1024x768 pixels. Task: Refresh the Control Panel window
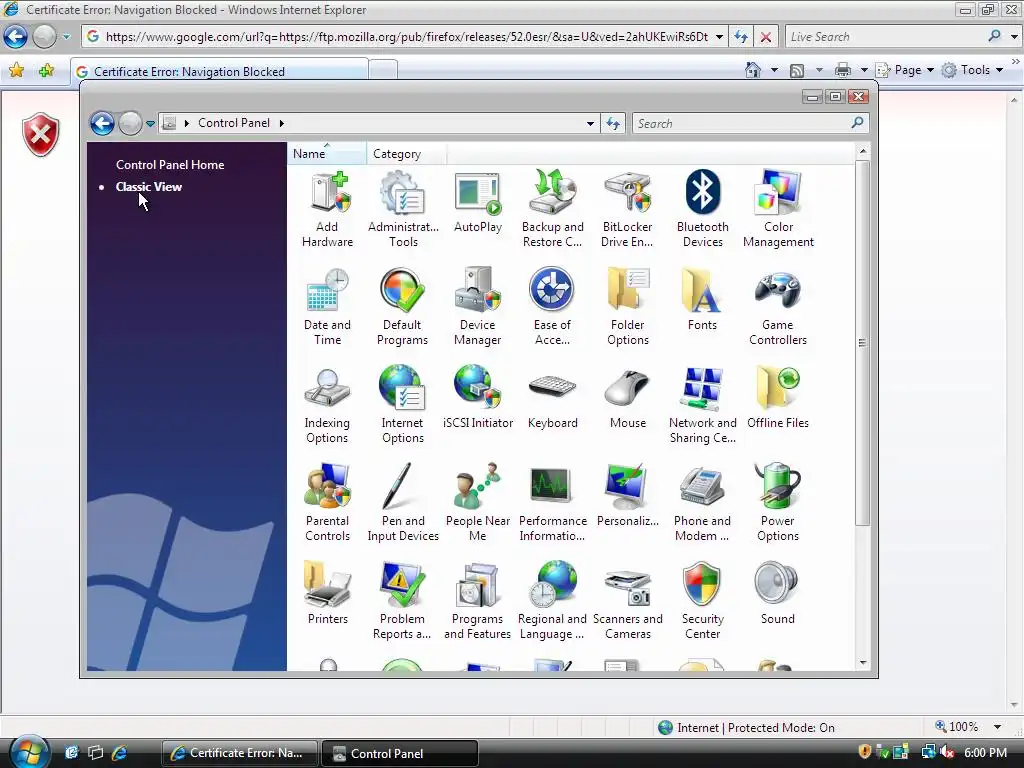point(613,123)
